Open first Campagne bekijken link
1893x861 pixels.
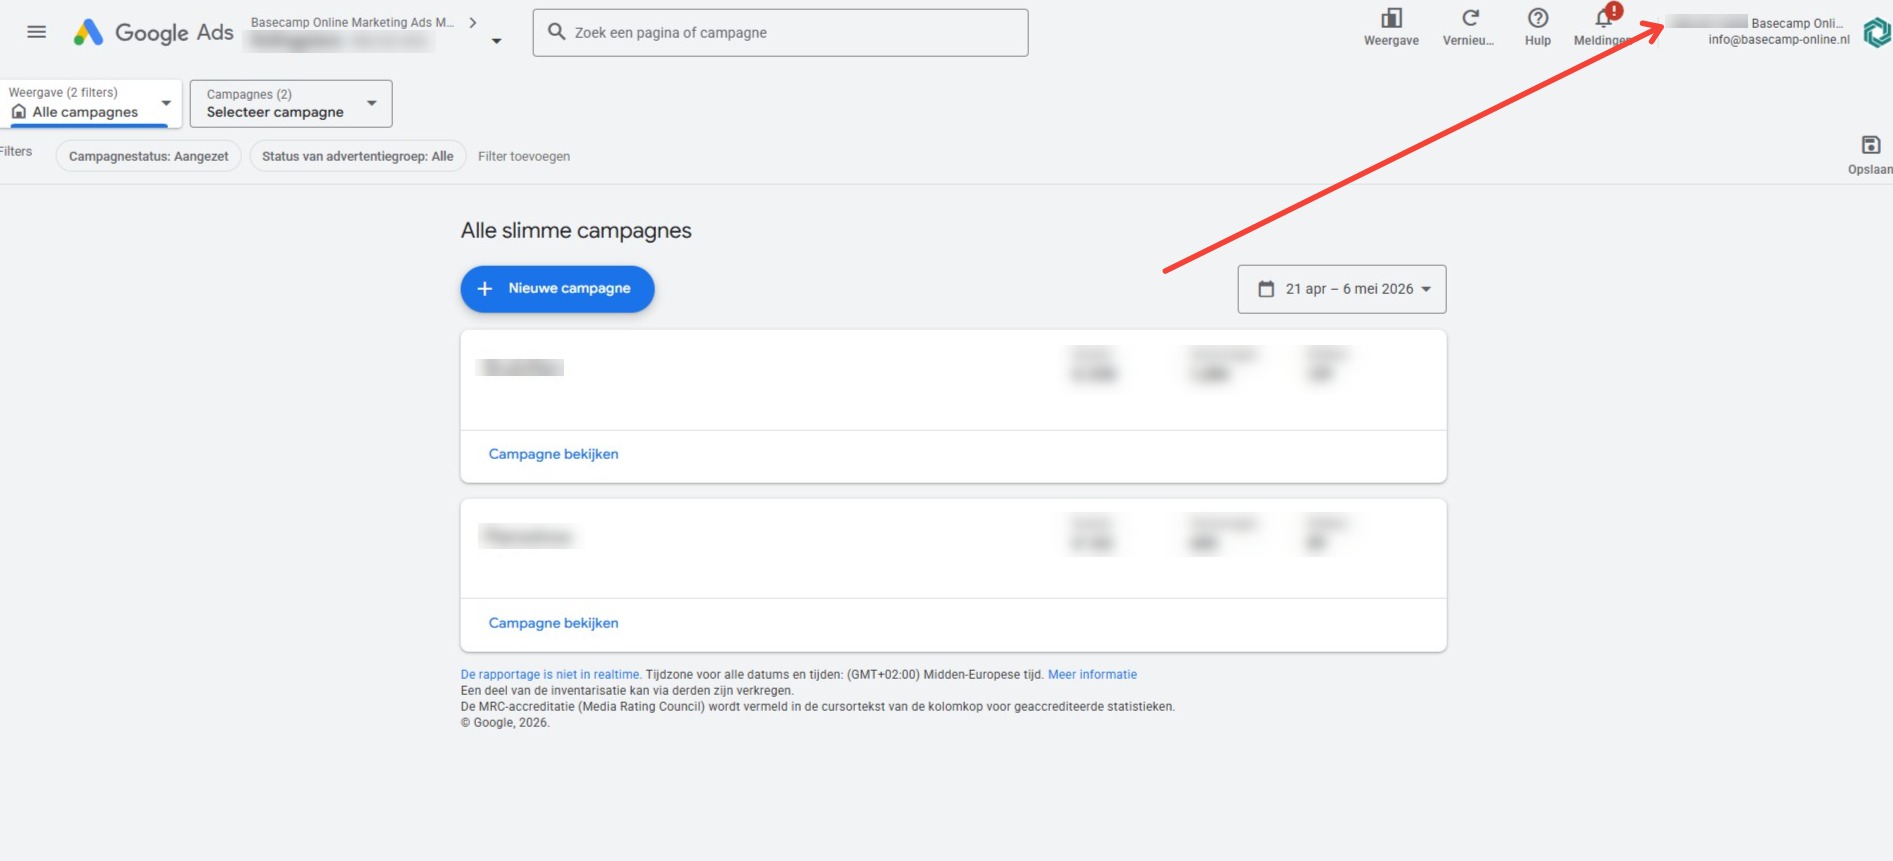(x=553, y=454)
